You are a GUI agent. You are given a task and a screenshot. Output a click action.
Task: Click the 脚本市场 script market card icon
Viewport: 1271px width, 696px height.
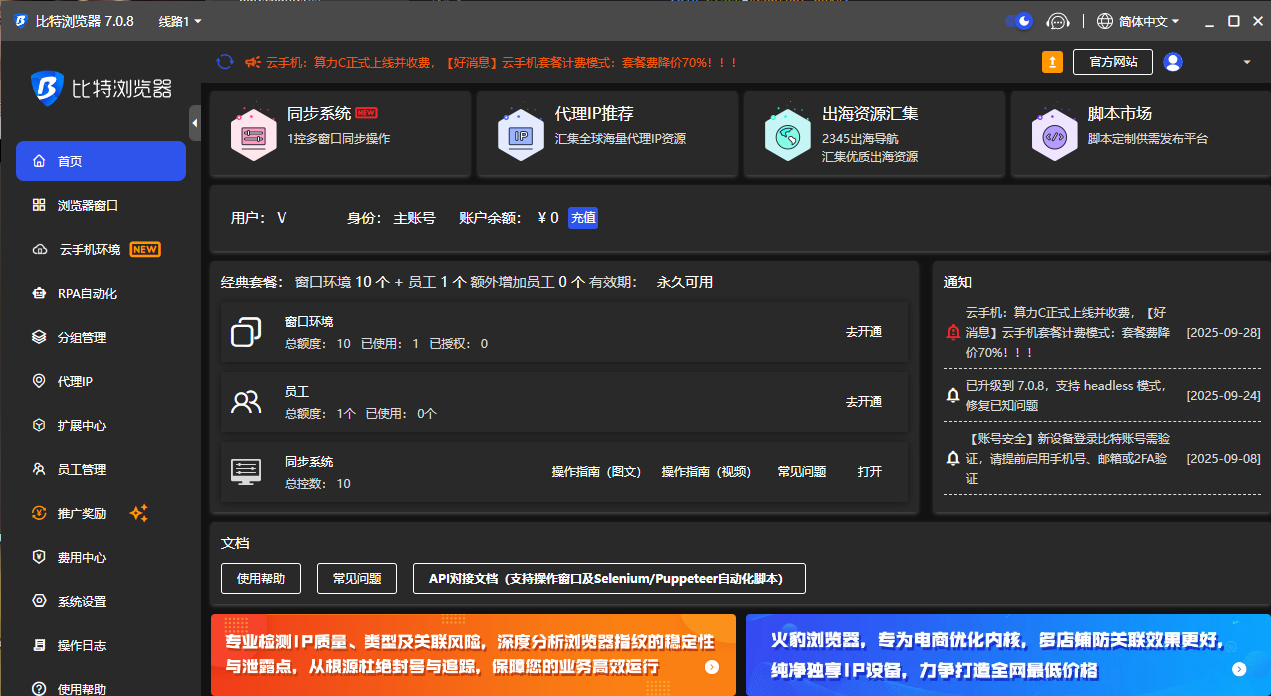pos(1054,133)
